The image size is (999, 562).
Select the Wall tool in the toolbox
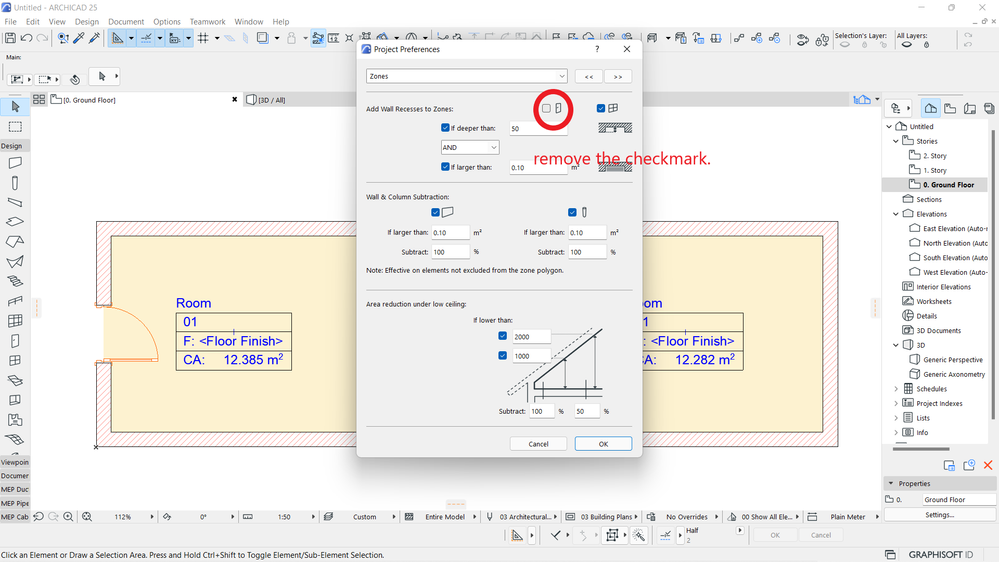click(15, 163)
